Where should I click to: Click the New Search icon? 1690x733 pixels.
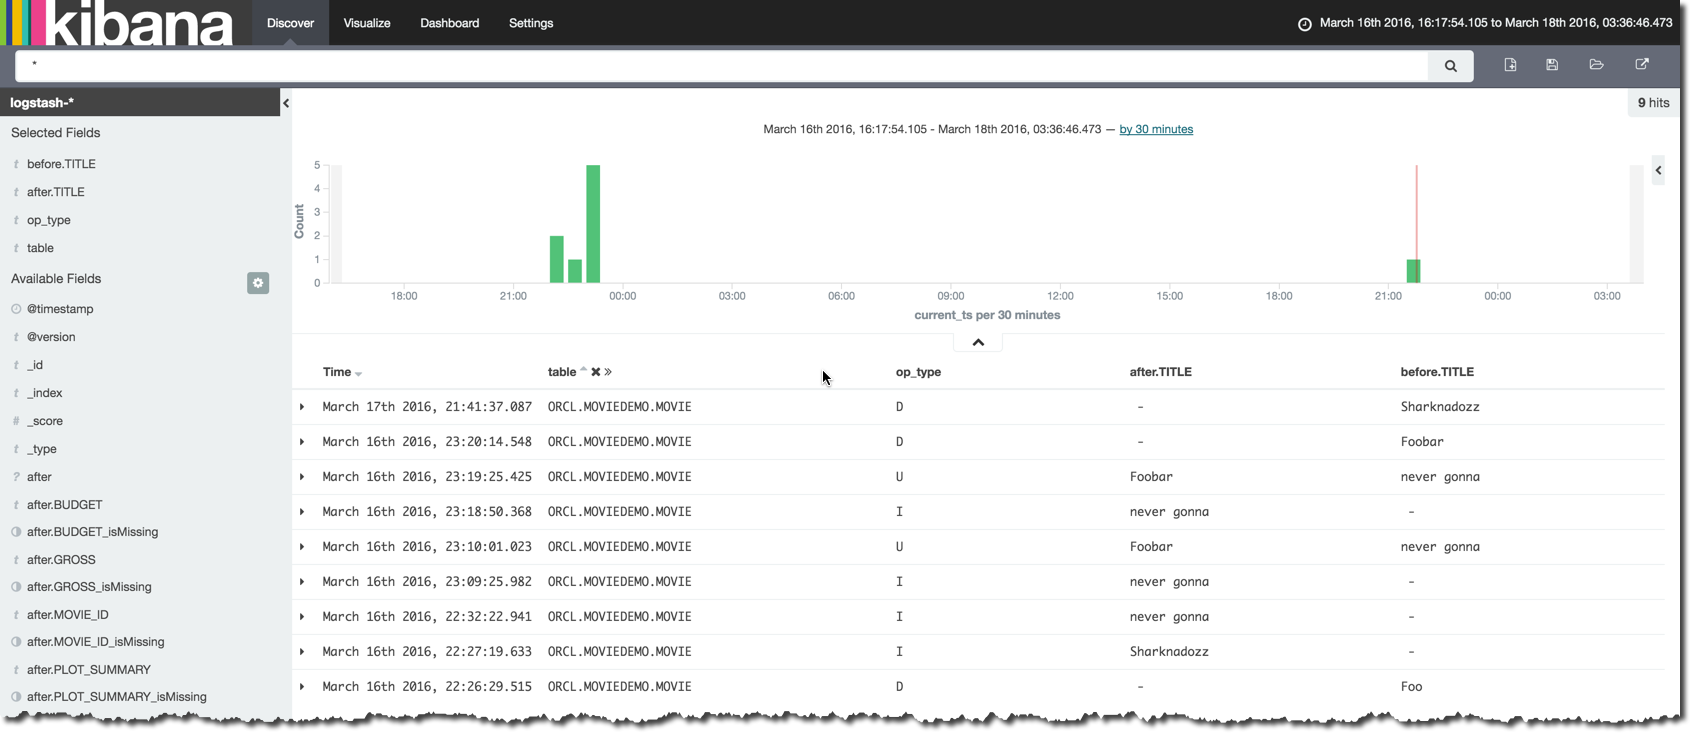(x=1510, y=65)
